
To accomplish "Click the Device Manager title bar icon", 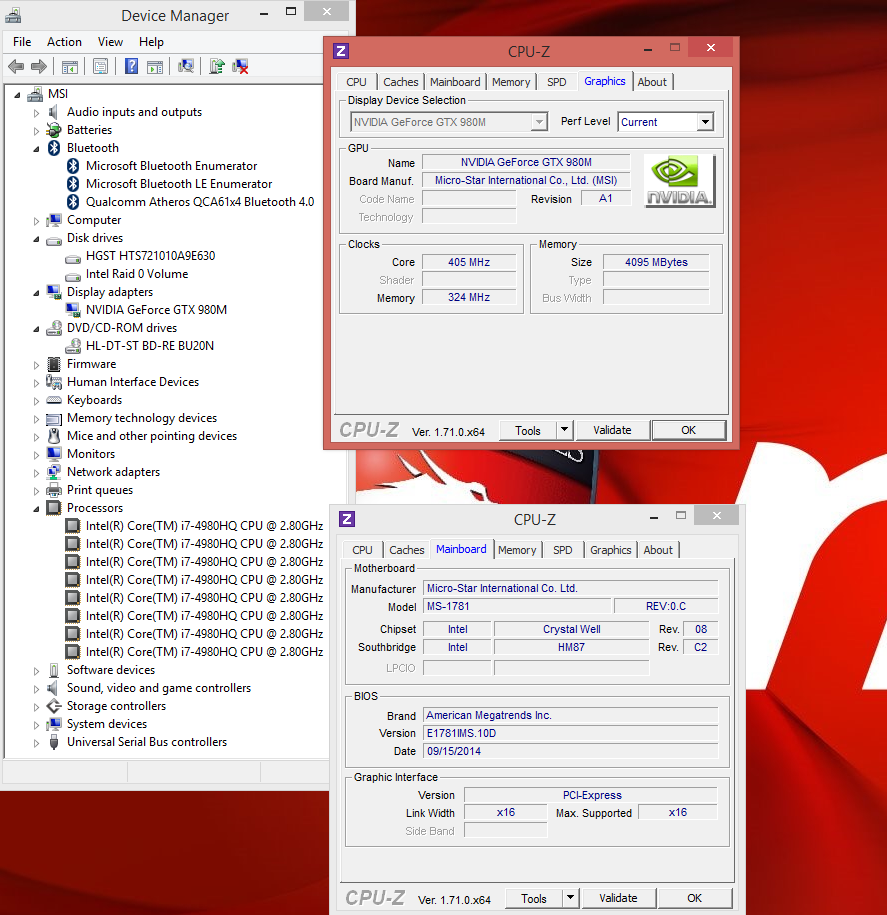I will click(13, 15).
